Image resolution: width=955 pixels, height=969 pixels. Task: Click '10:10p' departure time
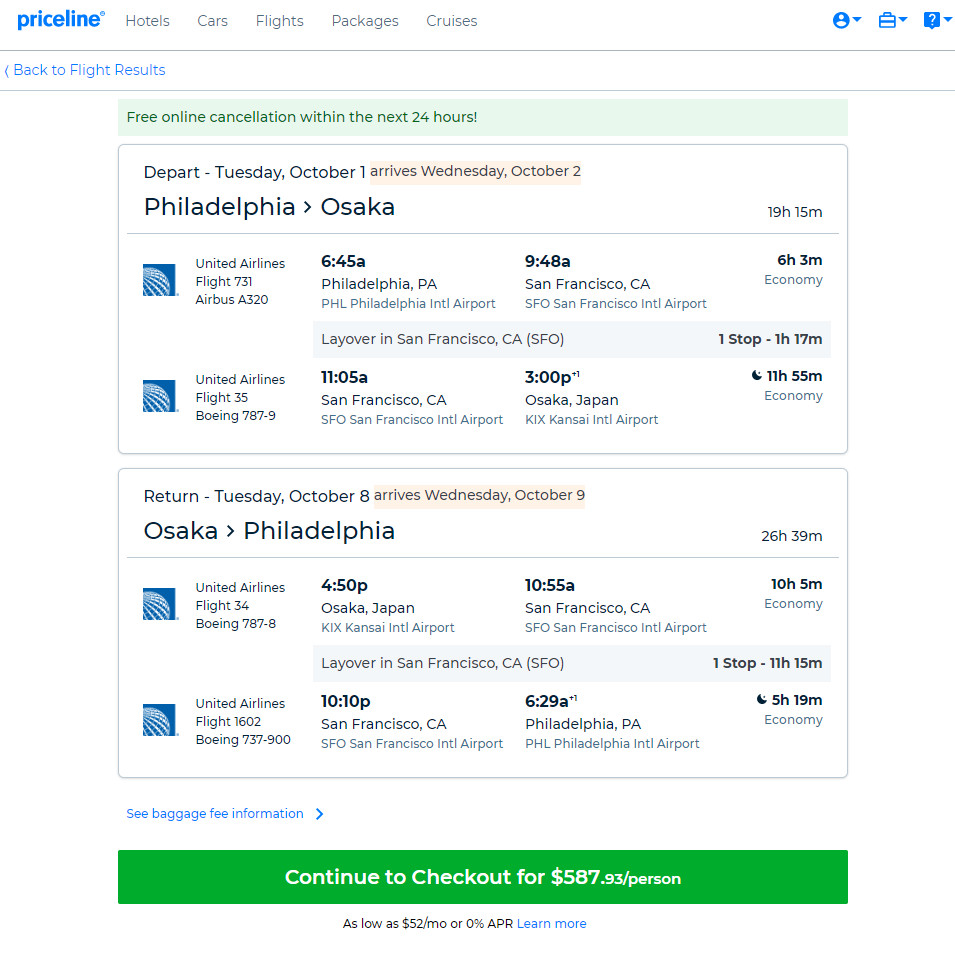[346, 701]
